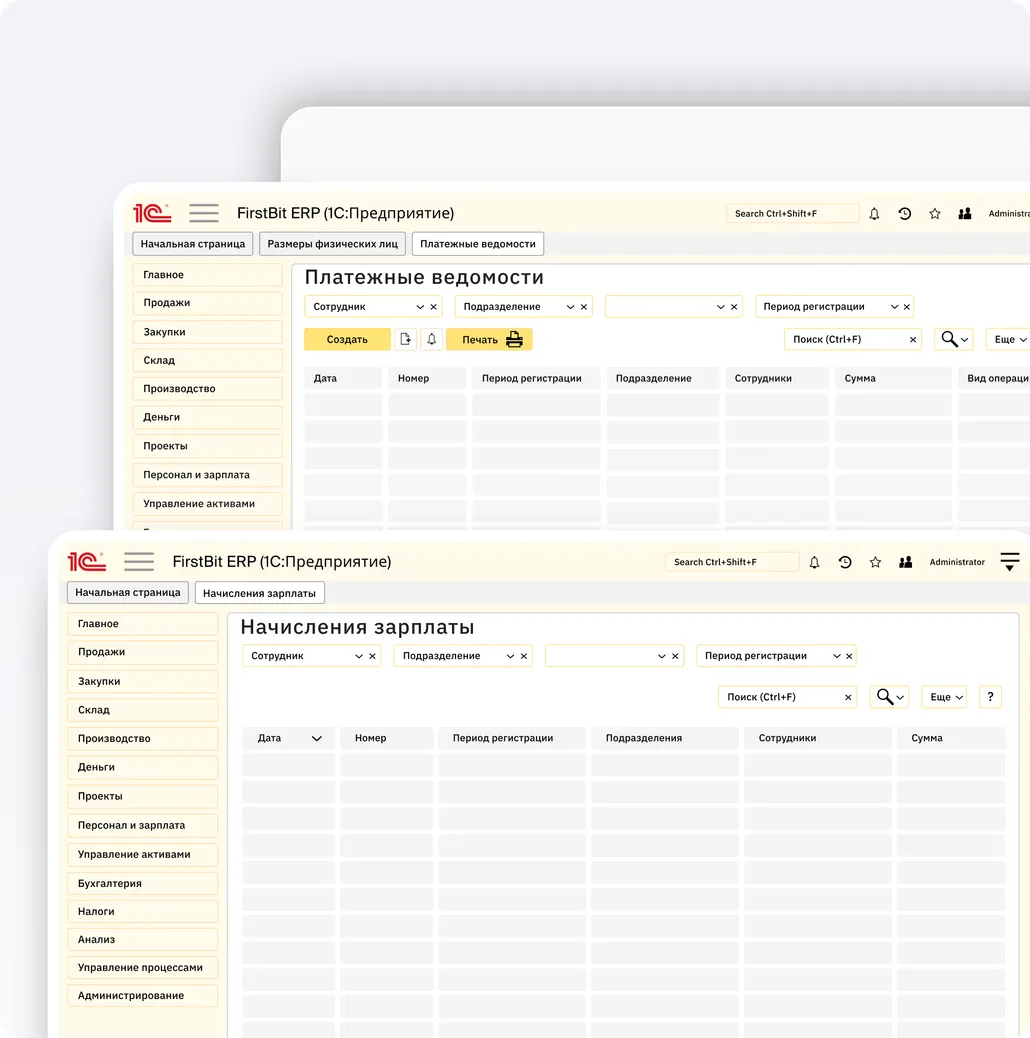Open the history clock icon in the Платежные ведомости window
Image resolution: width=1030 pixels, height=1038 pixels.
click(x=904, y=214)
